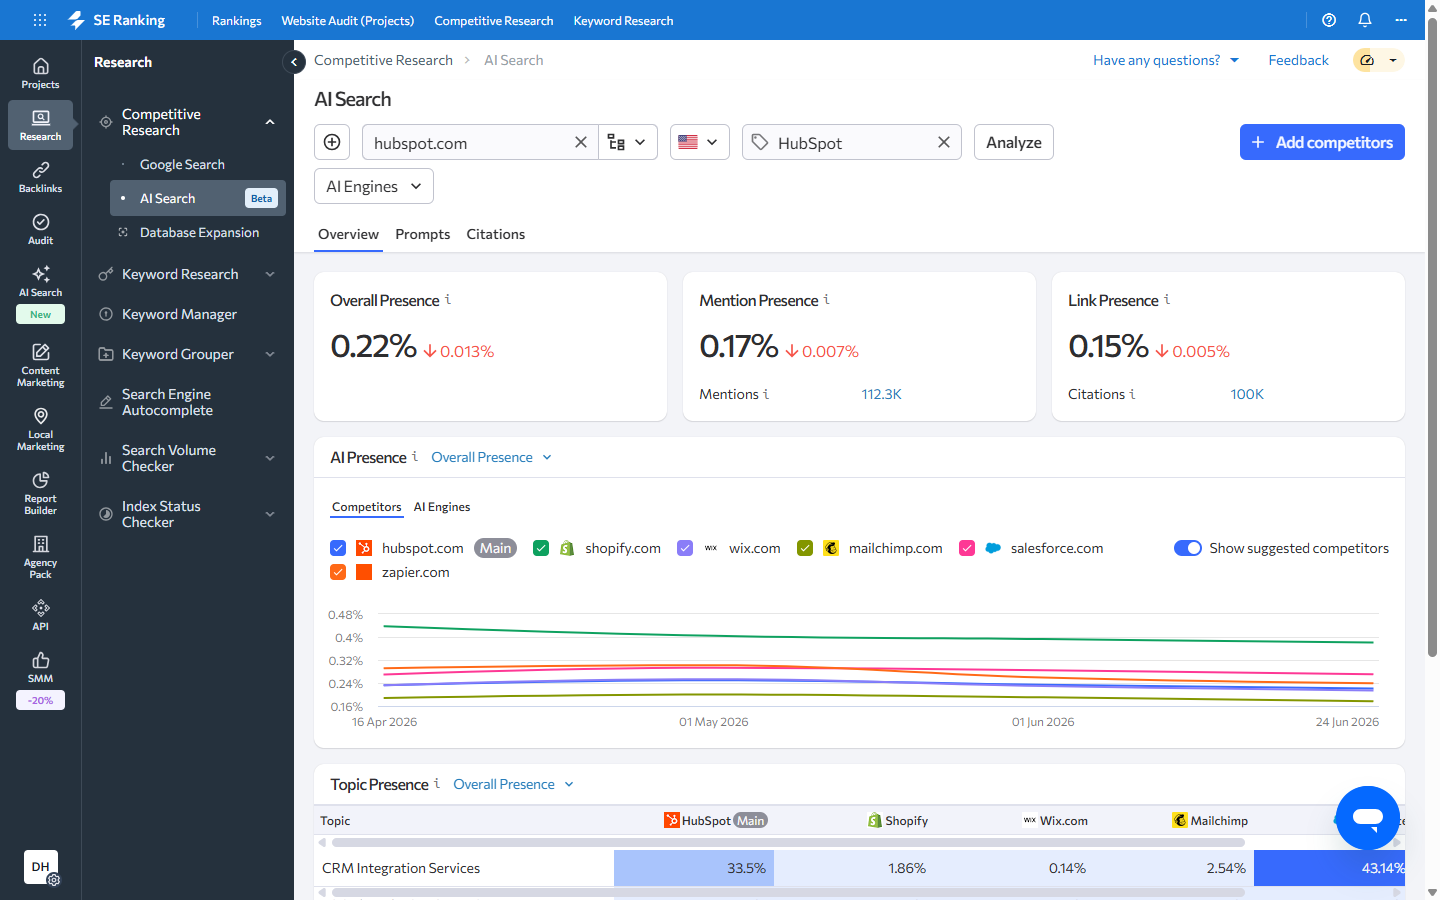Collapse the Research sidebar arrow
Viewport: 1440px width, 900px height.
click(x=294, y=62)
